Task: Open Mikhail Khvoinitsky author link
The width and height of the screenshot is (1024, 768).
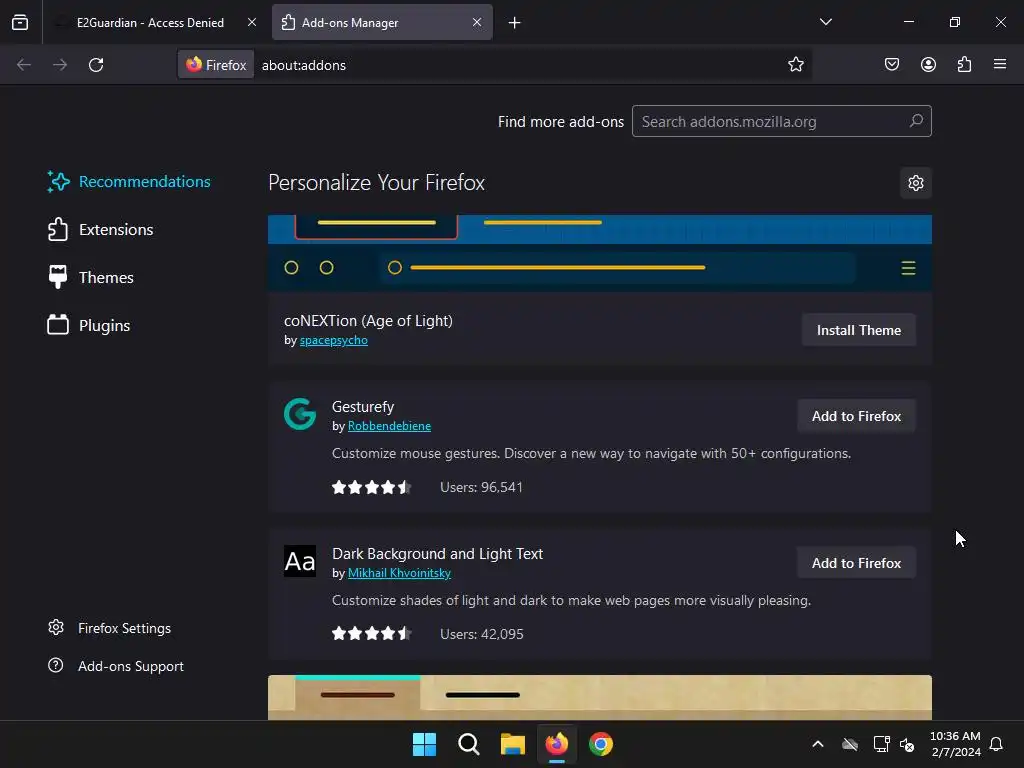Action: (399, 573)
